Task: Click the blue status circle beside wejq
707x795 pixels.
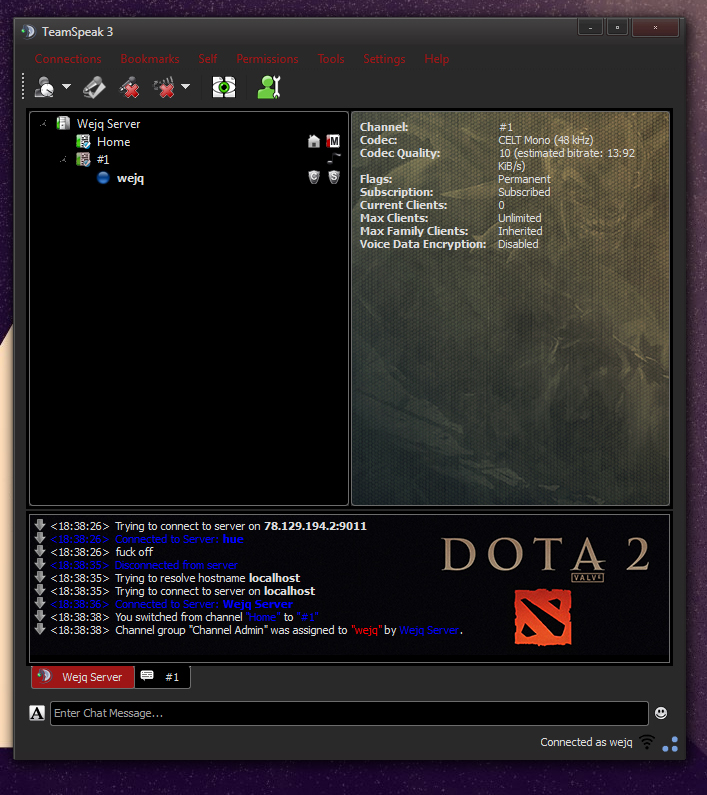Action: 103,178
